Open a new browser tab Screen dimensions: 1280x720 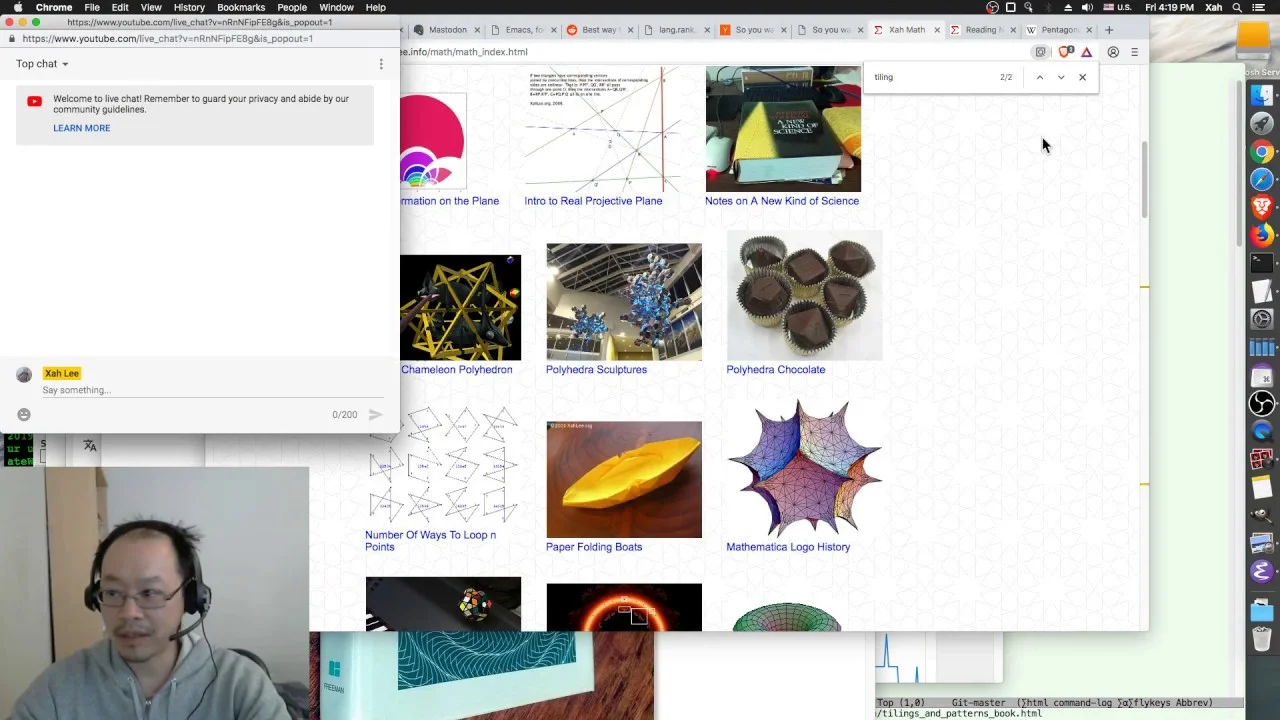[1109, 30]
